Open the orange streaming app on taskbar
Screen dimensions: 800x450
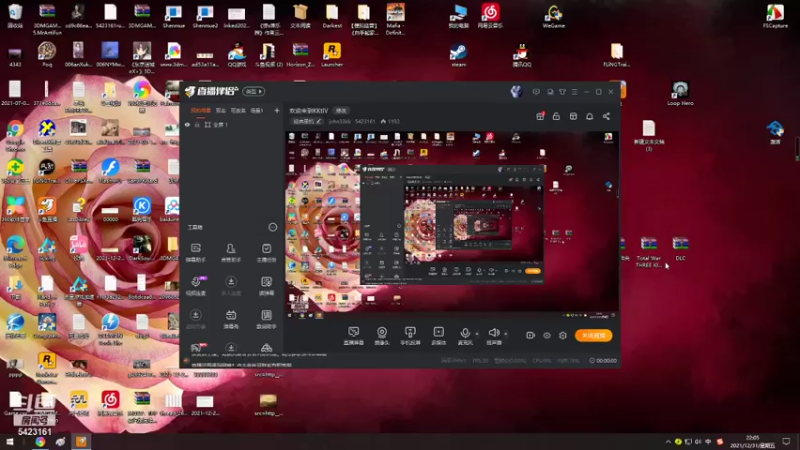81,442
